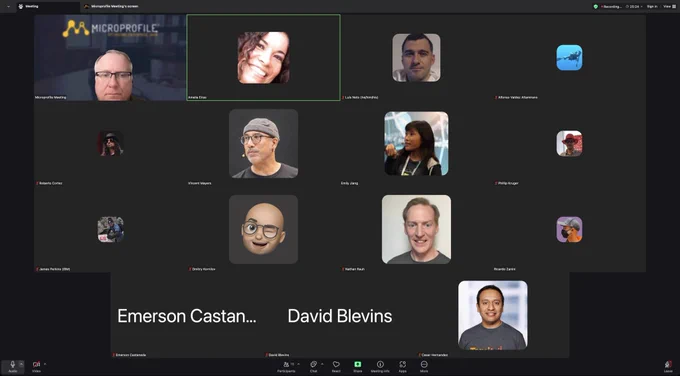The image size is (680, 376).
Task: Click muted mic icon beside Emerson Castaneda label
Action: 114,355
